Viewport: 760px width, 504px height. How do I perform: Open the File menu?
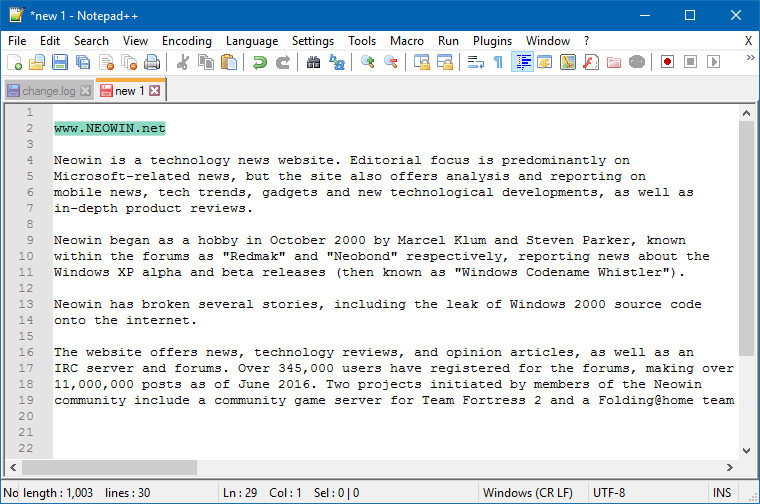click(17, 41)
